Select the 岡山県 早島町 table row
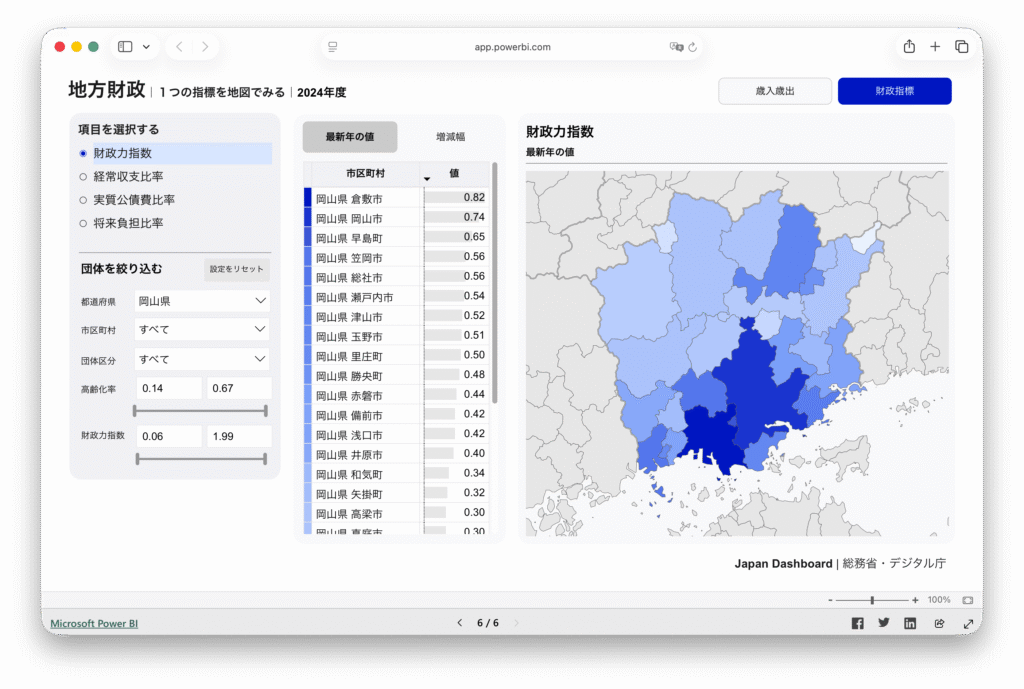The width and height of the screenshot is (1024, 689). pyautogui.click(x=396, y=238)
